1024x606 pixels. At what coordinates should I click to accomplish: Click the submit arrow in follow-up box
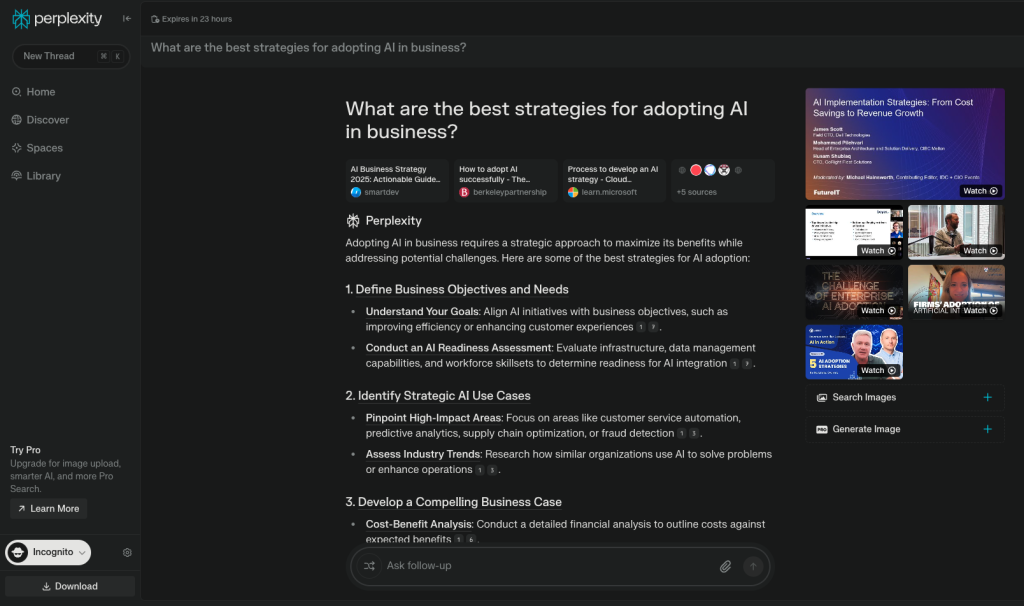753,566
